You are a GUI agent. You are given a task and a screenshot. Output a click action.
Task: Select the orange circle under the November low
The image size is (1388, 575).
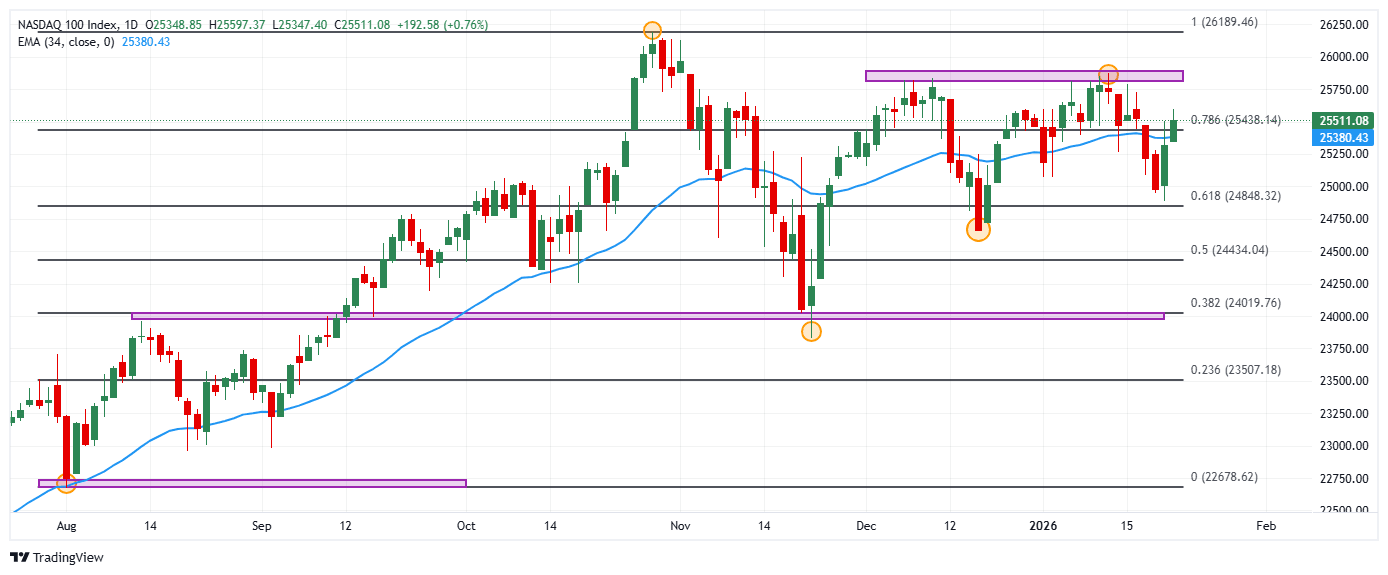click(811, 331)
